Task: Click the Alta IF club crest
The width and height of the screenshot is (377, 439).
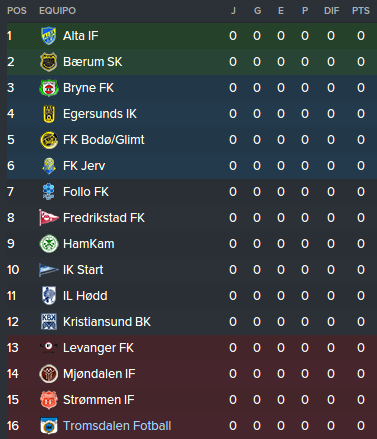Action: (49, 36)
